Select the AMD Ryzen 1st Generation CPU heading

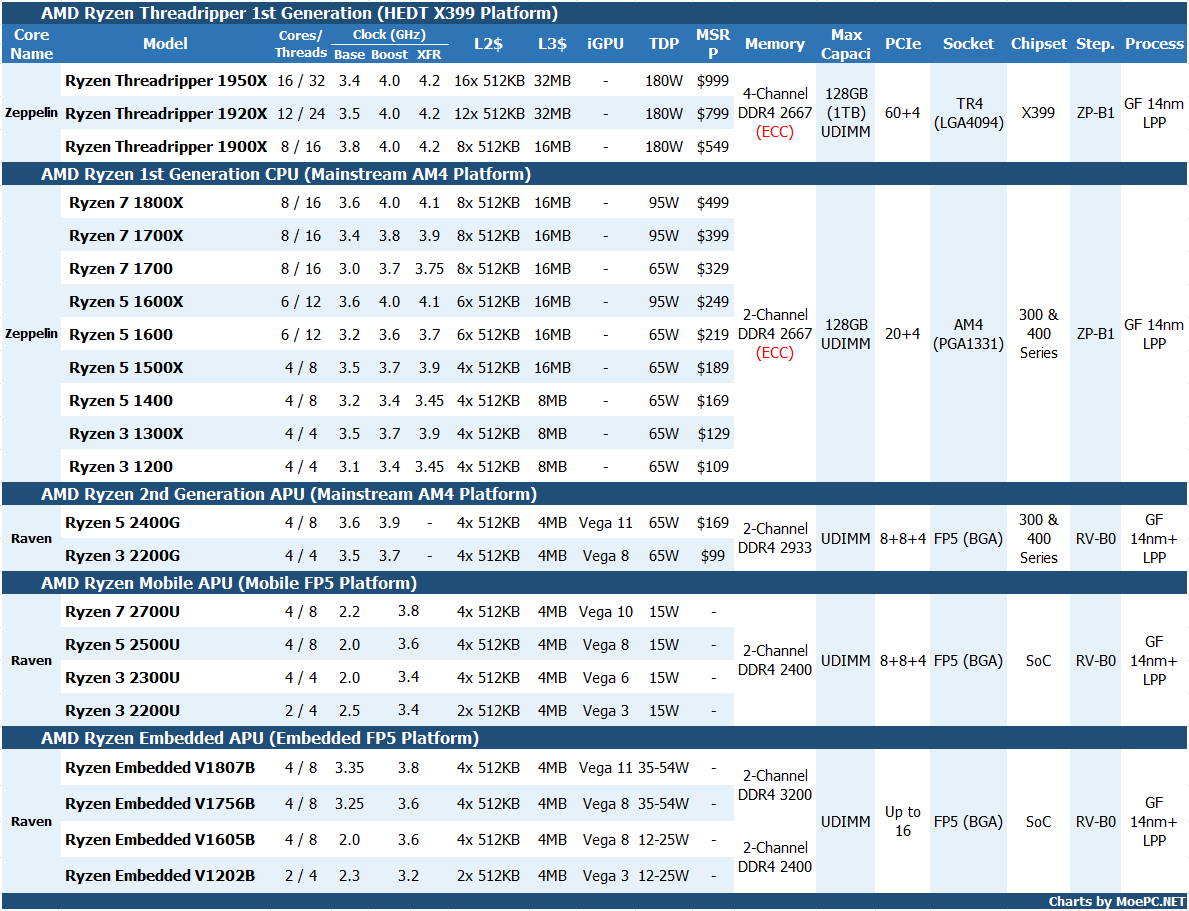click(x=286, y=174)
